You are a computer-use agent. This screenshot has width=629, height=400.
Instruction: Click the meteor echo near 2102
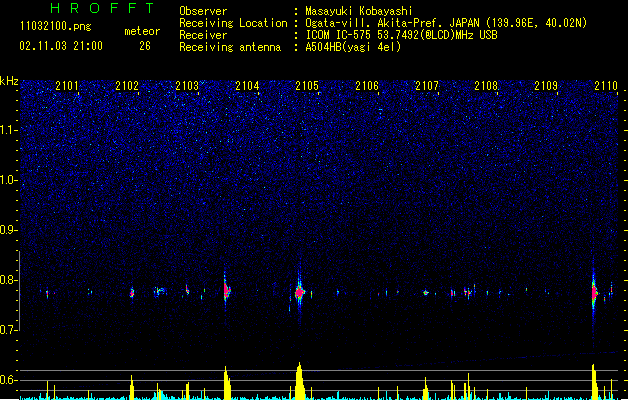coord(132,293)
